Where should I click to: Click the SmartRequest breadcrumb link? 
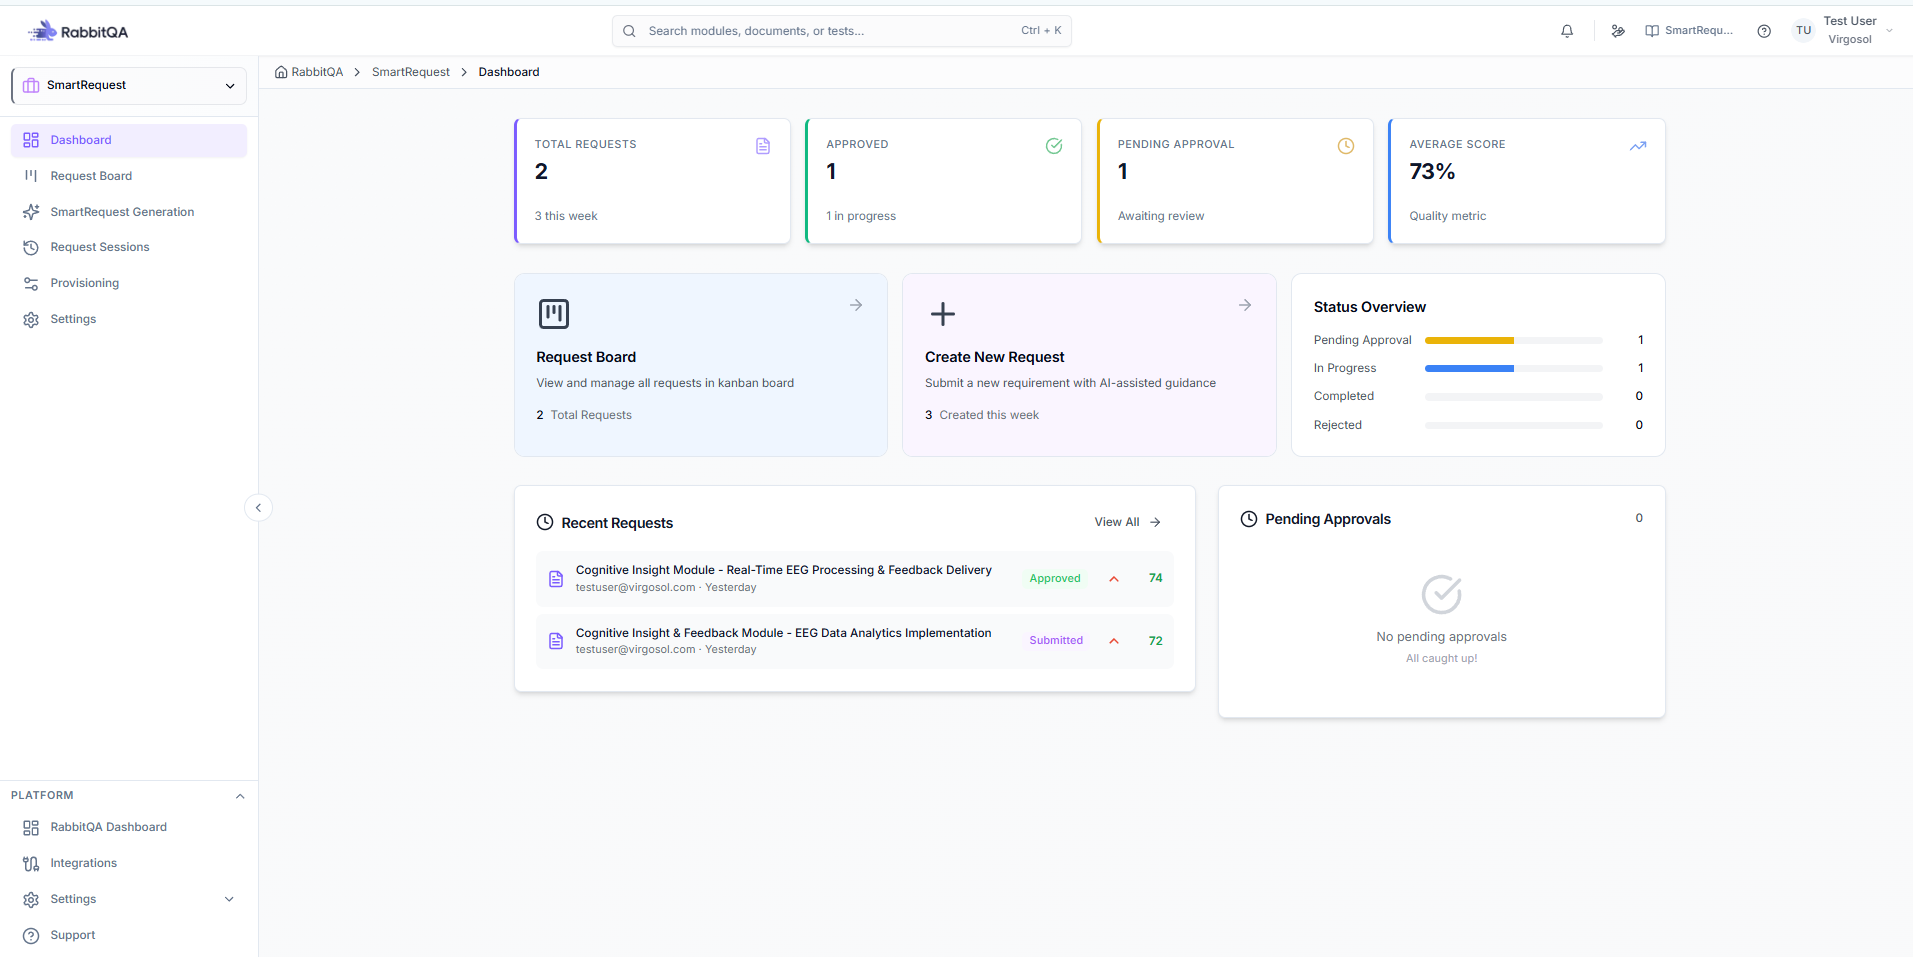411,72
